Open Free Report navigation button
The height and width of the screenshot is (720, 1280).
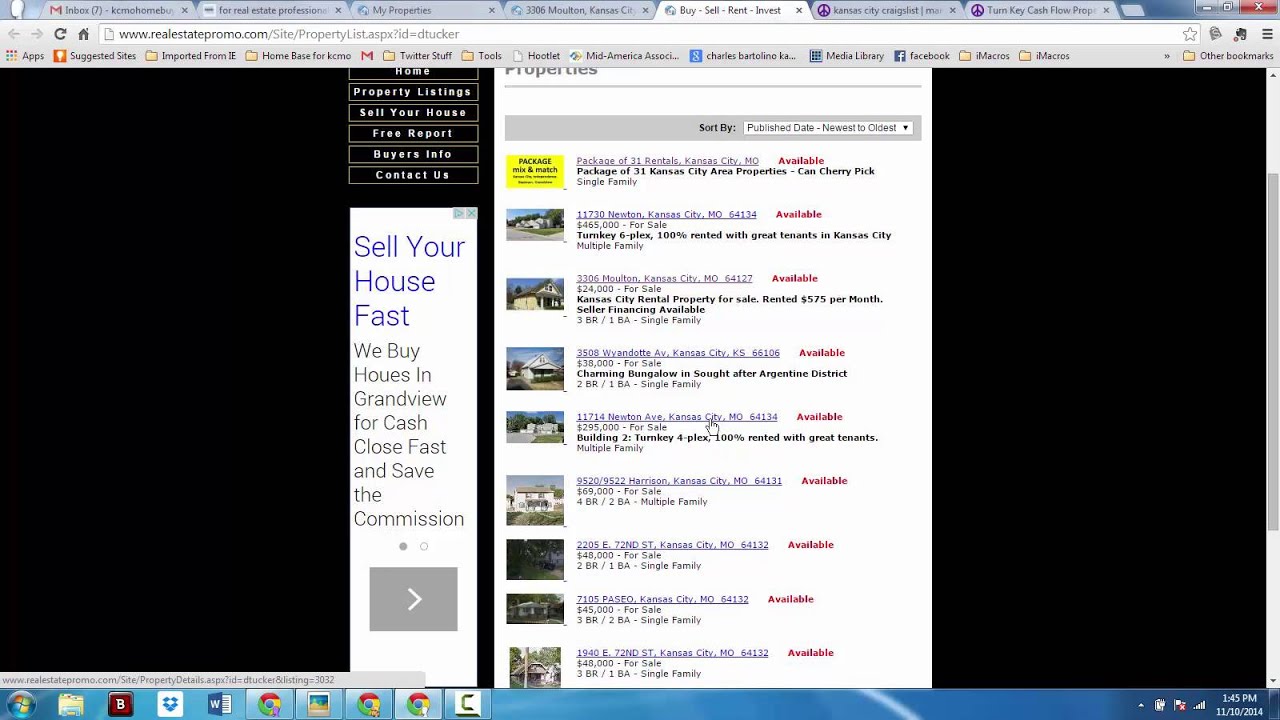pyautogui.click(x=413, y=134)
